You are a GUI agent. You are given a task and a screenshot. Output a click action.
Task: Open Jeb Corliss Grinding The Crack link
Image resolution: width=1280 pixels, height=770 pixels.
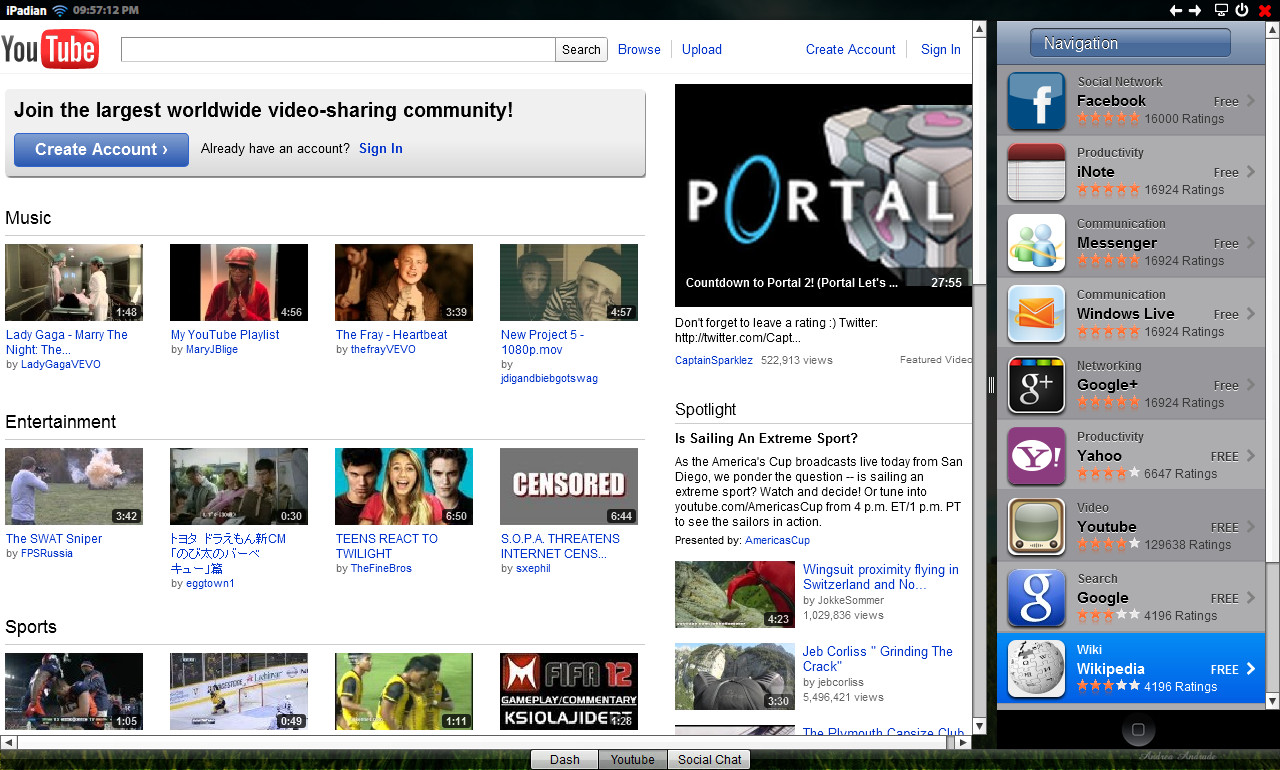pyautogui.click(x=878, y=659)
